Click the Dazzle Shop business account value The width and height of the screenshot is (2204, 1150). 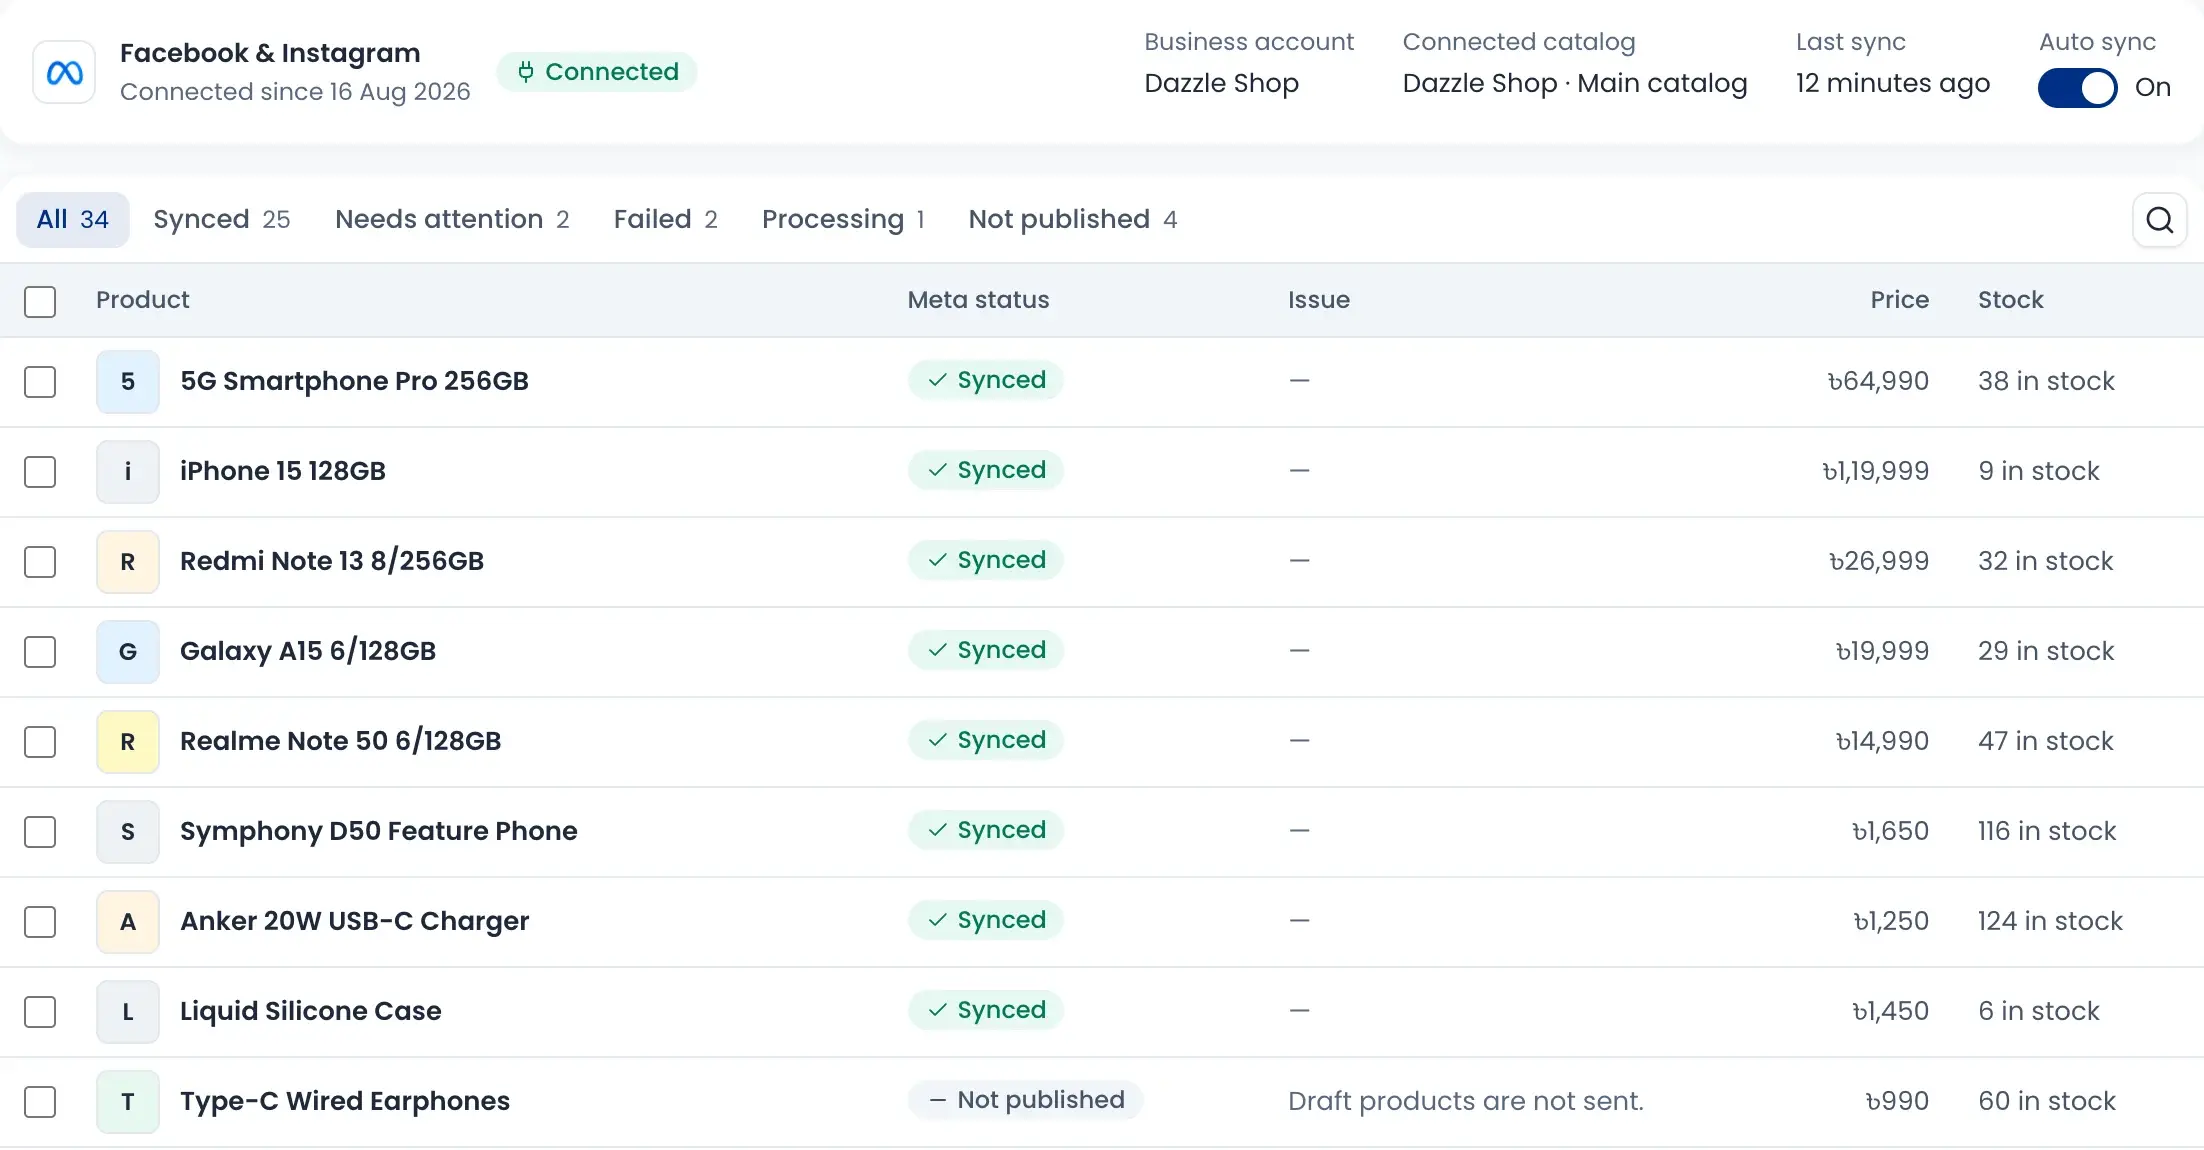coord(1222,83)
